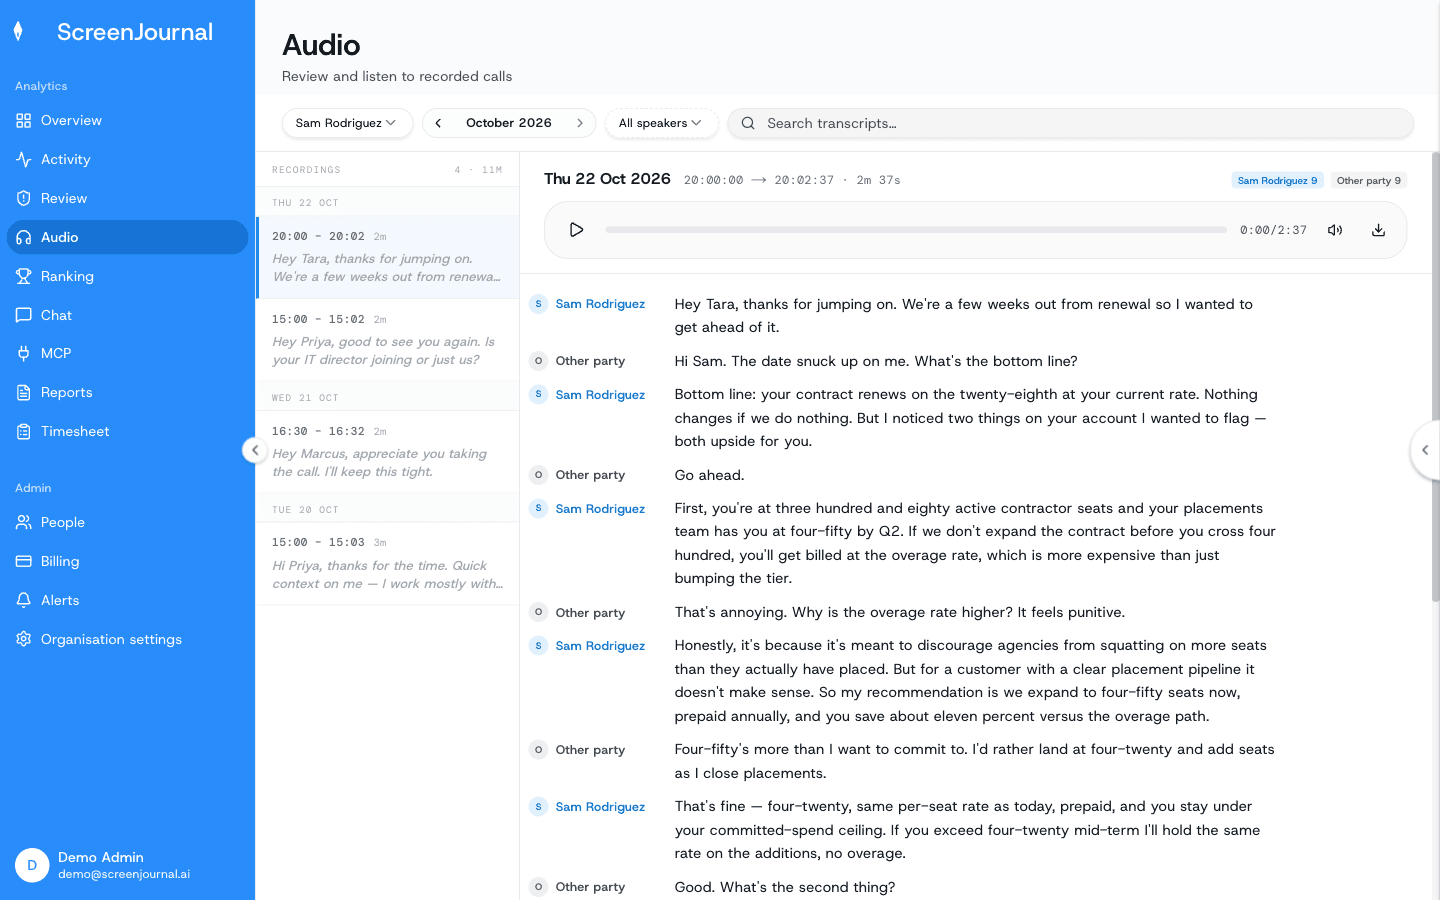1440x900 pixels.
Task: Open the Alerts bell icon
Action: pos(24,601)
